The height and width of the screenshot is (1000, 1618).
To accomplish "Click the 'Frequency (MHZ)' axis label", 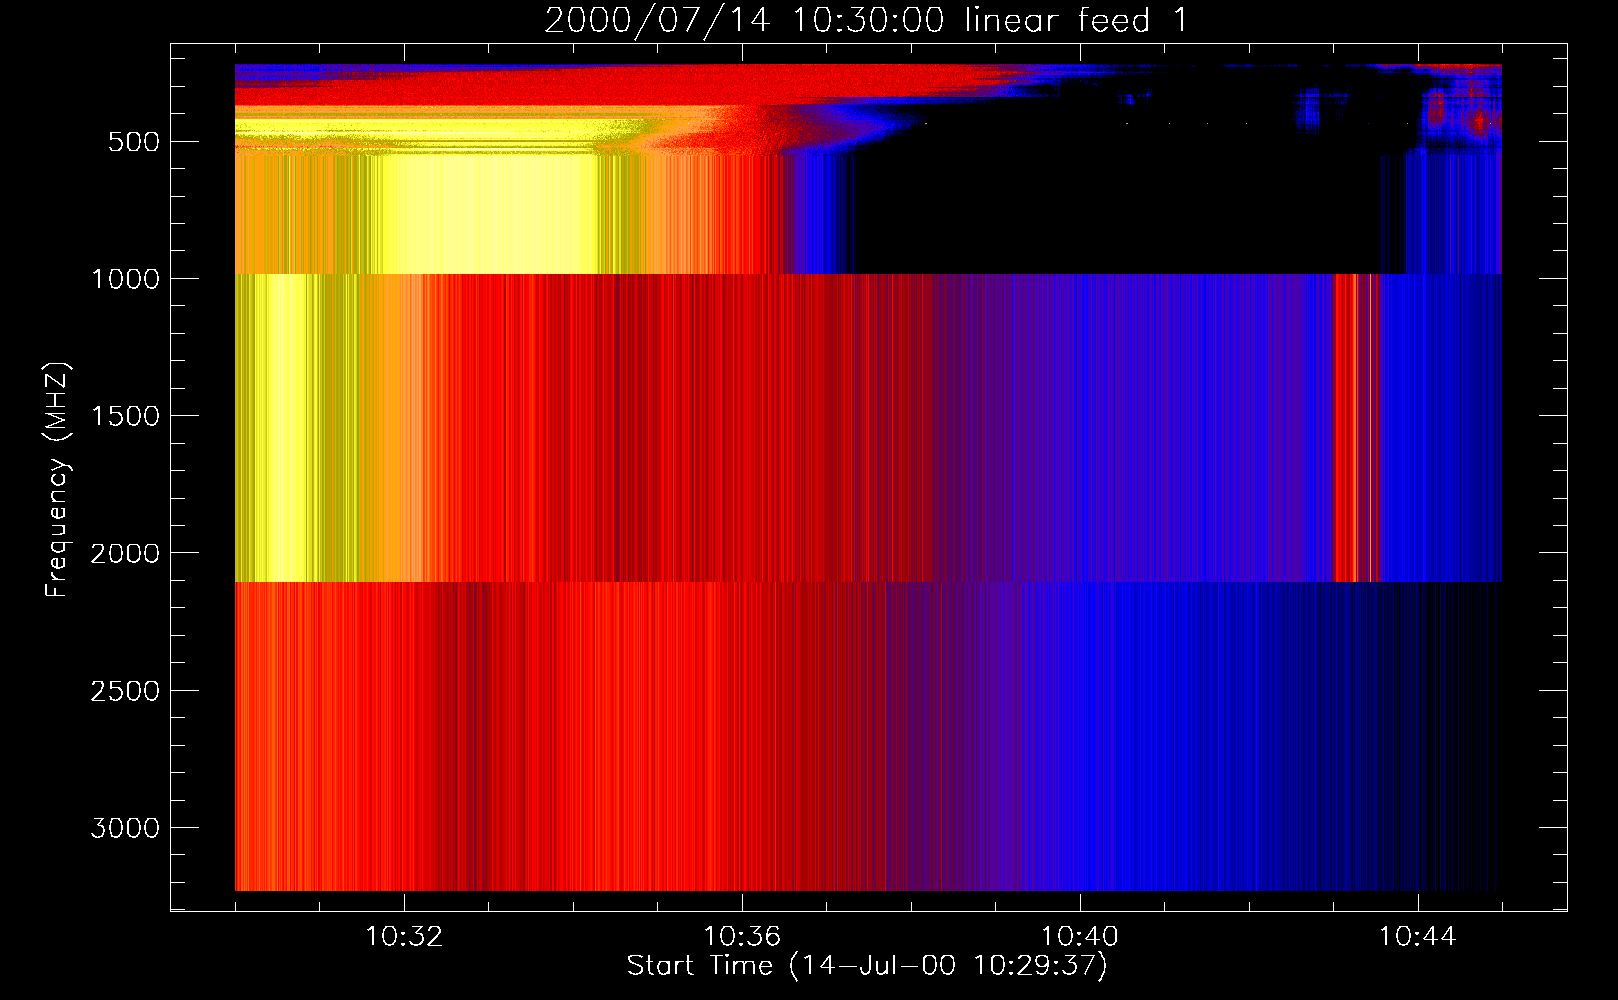I will pos(58,480).
